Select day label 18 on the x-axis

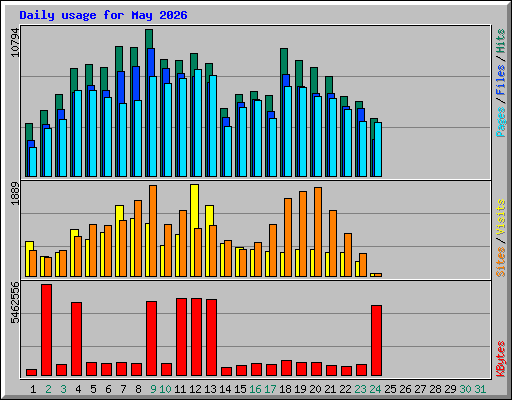[x=285, y=389]
